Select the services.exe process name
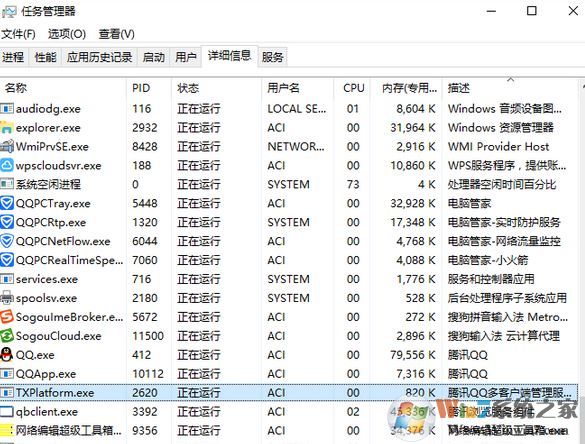 tap(47, 279)
